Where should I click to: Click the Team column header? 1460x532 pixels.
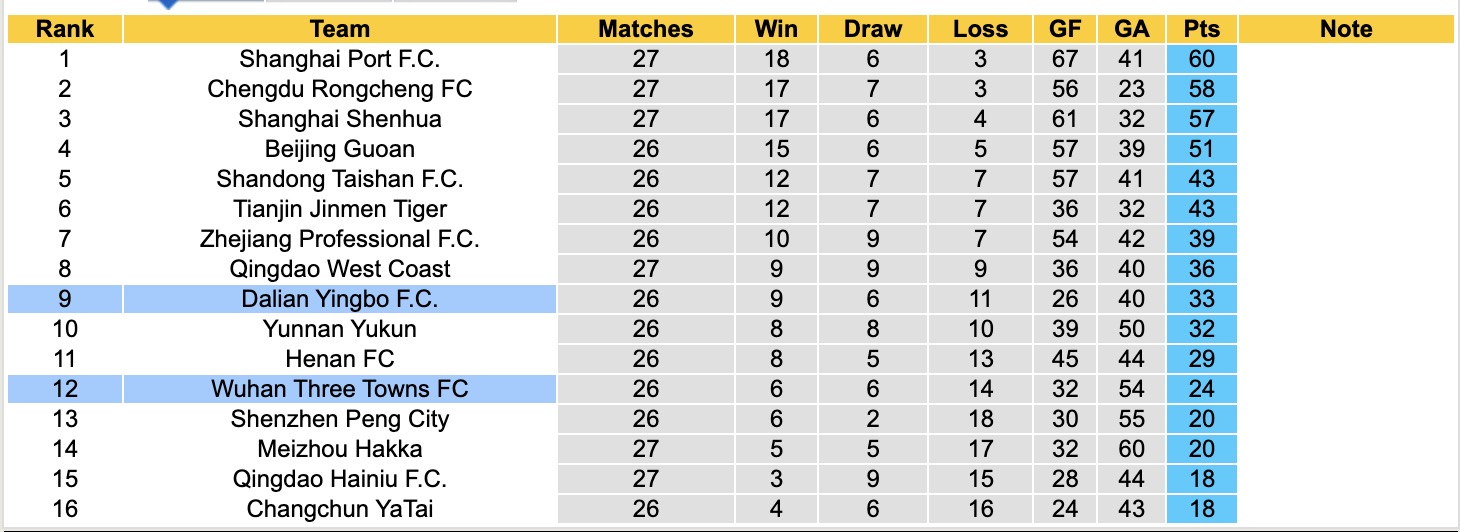coord(339,29)
